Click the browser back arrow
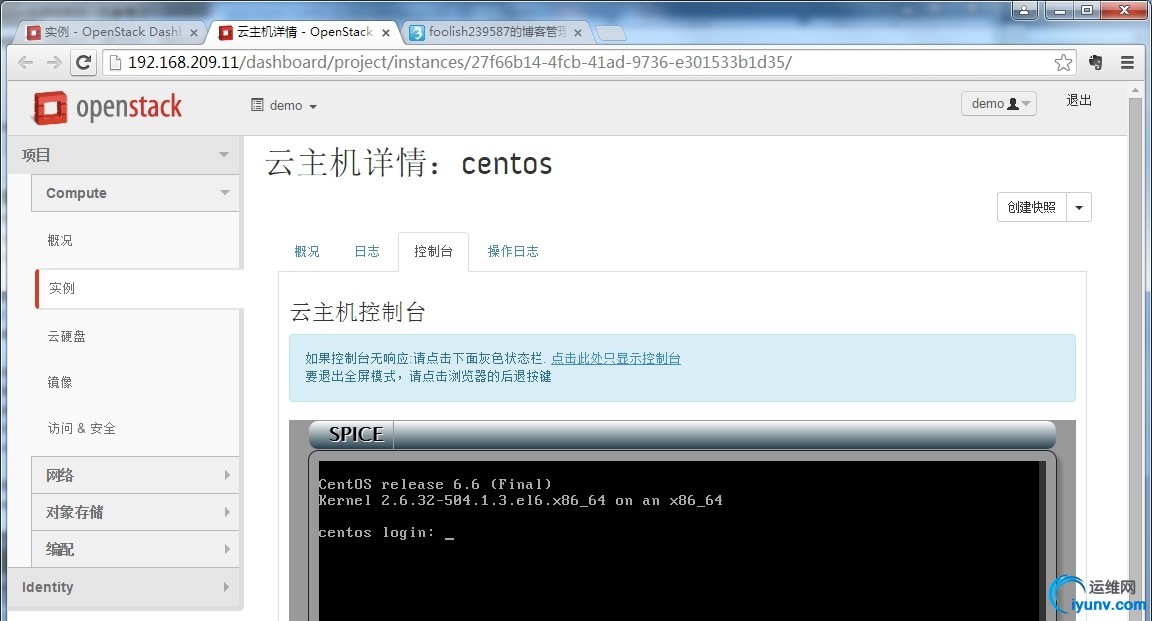The width and height of the screenshot is (1152, 621). tap(26, 62)
